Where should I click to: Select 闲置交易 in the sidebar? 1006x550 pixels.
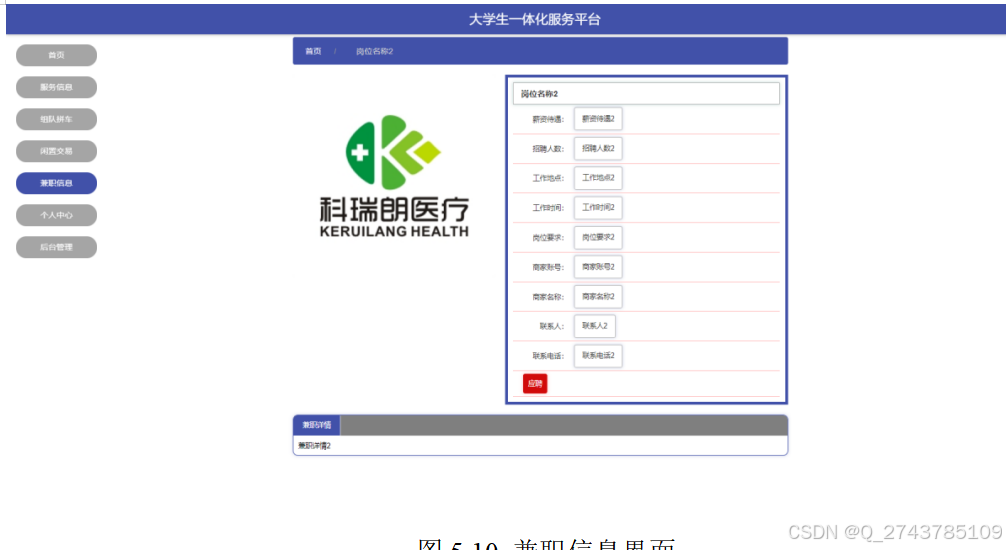(56, 151)
